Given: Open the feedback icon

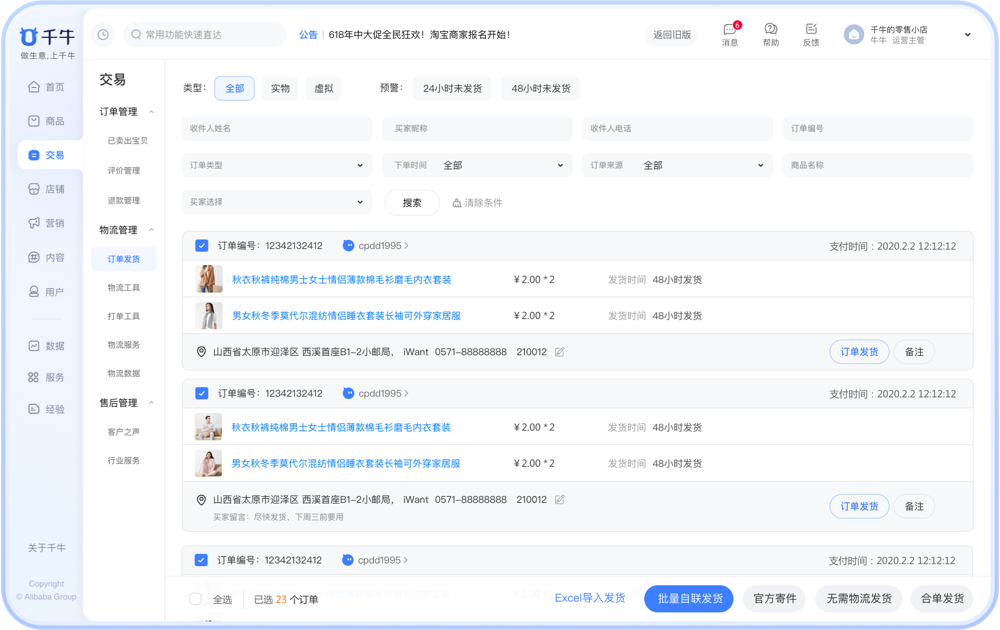Looking at the screenshot, I should point(810,30).
